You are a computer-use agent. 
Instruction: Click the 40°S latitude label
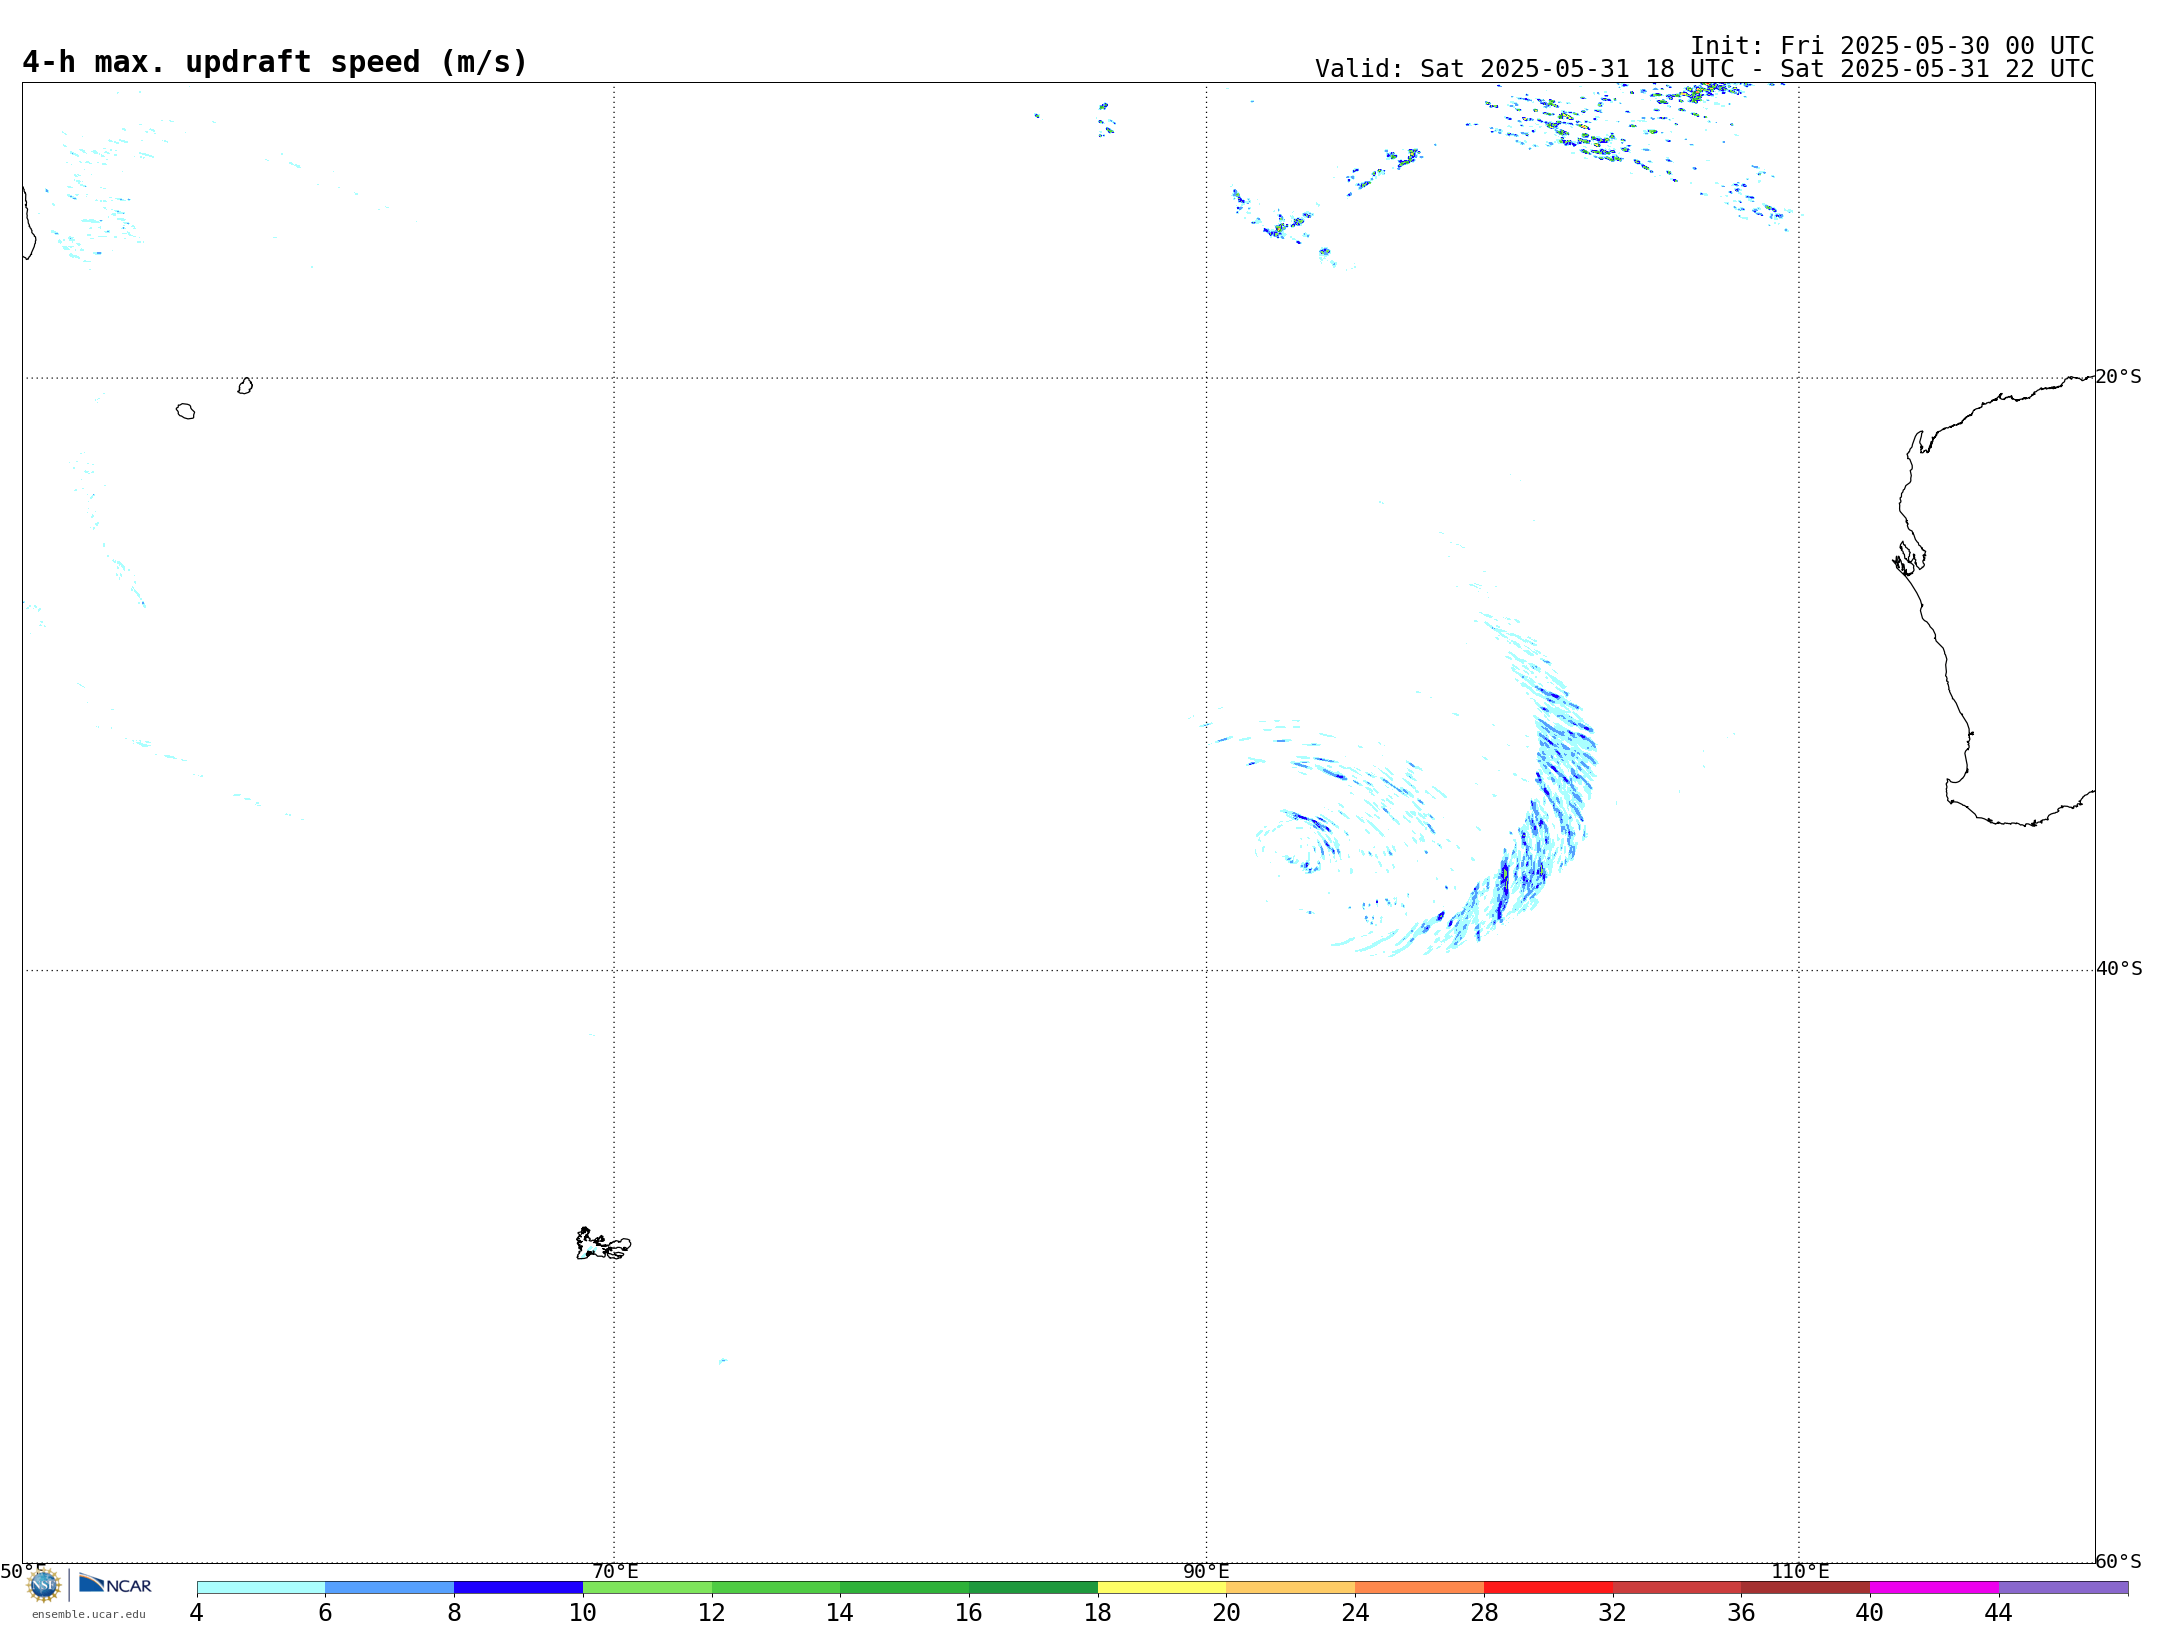2119,969
